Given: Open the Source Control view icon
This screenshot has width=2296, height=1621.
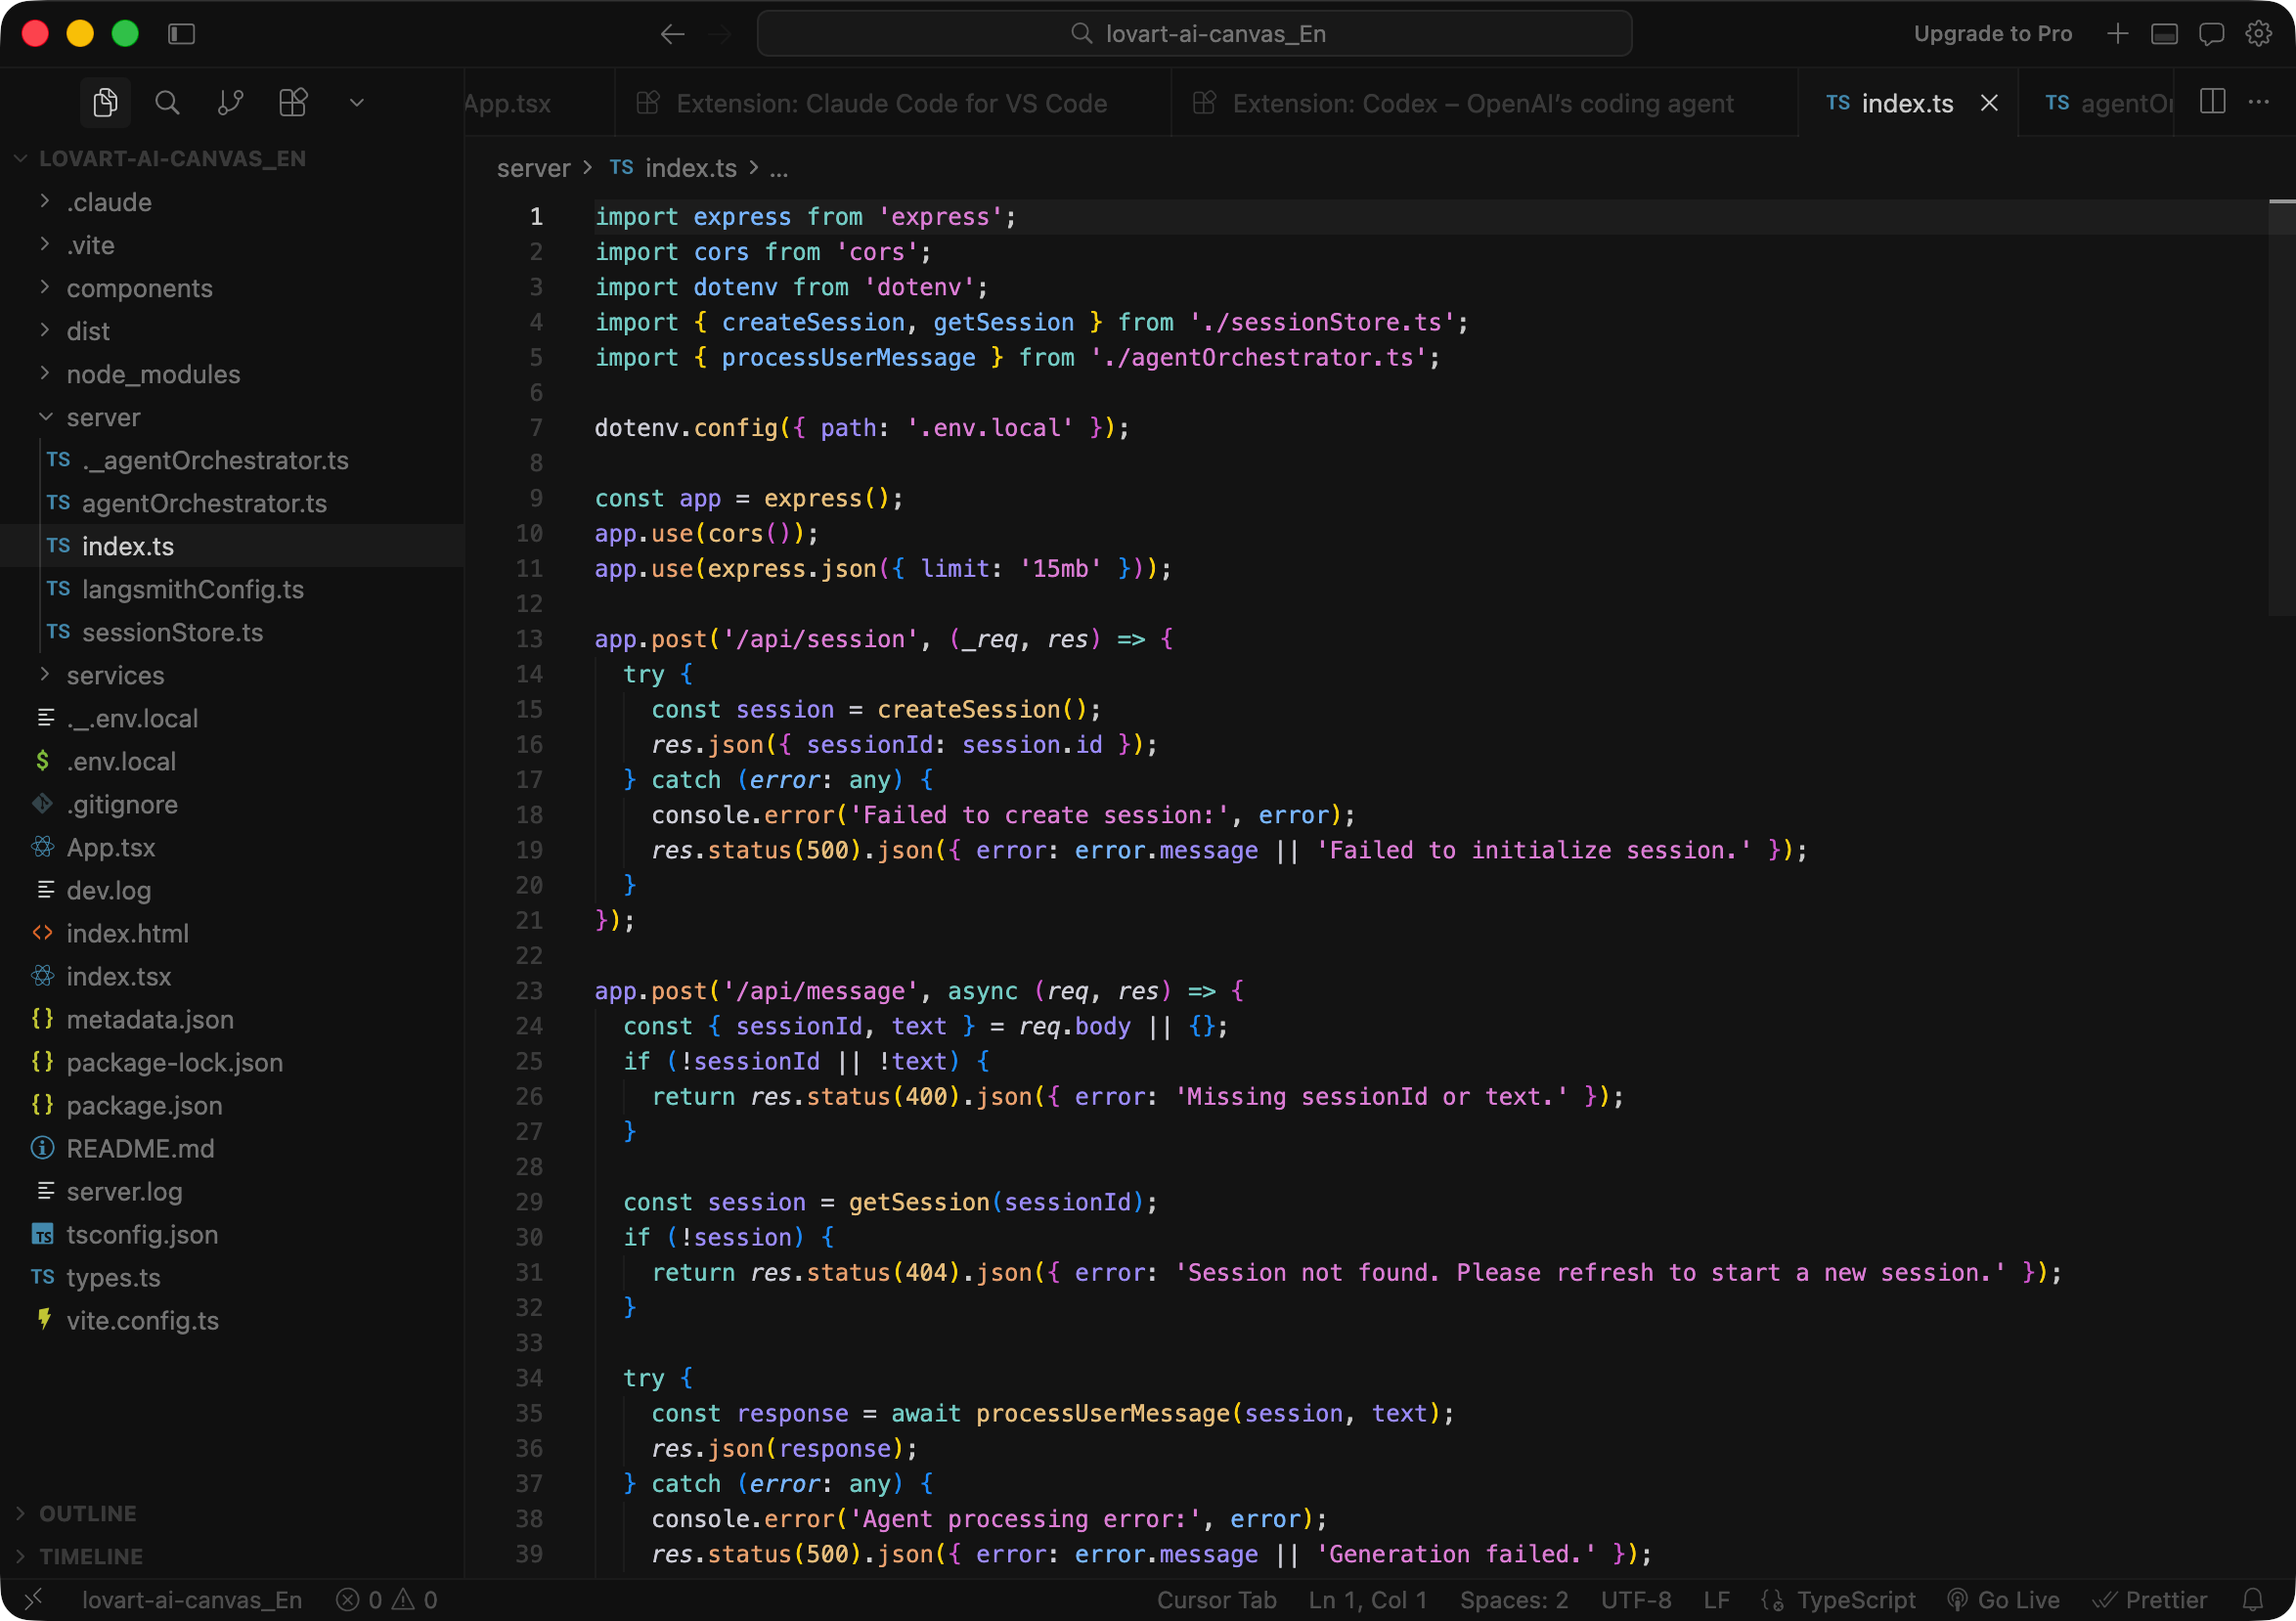Looking at the screenshot, I should coord(230,102).
